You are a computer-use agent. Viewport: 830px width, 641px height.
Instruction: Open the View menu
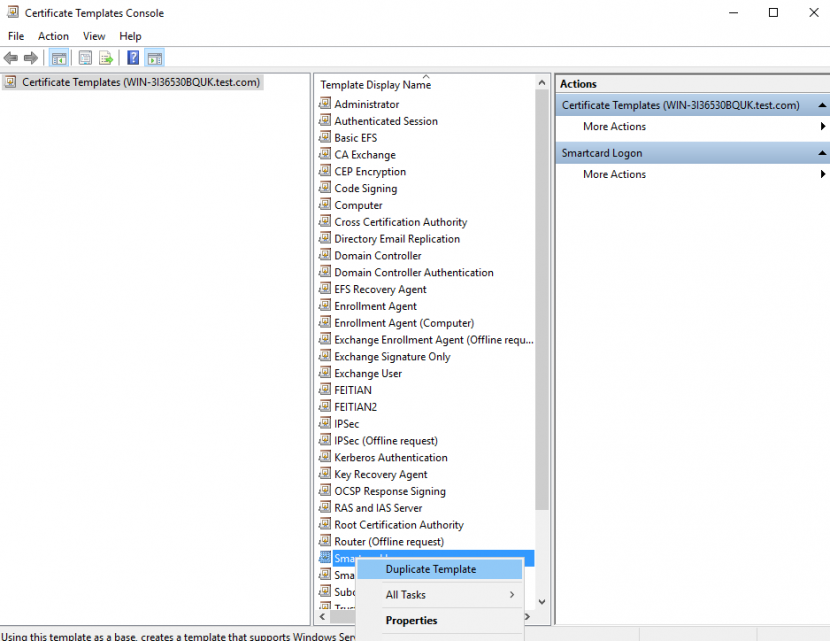94,35
